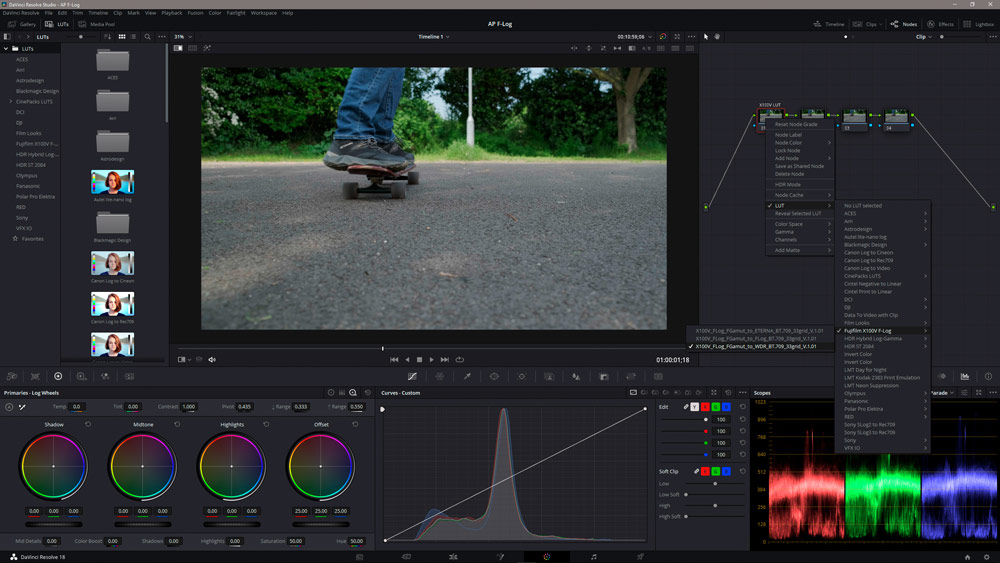Expand the CinePacks LUTS folder

(10, 101)
